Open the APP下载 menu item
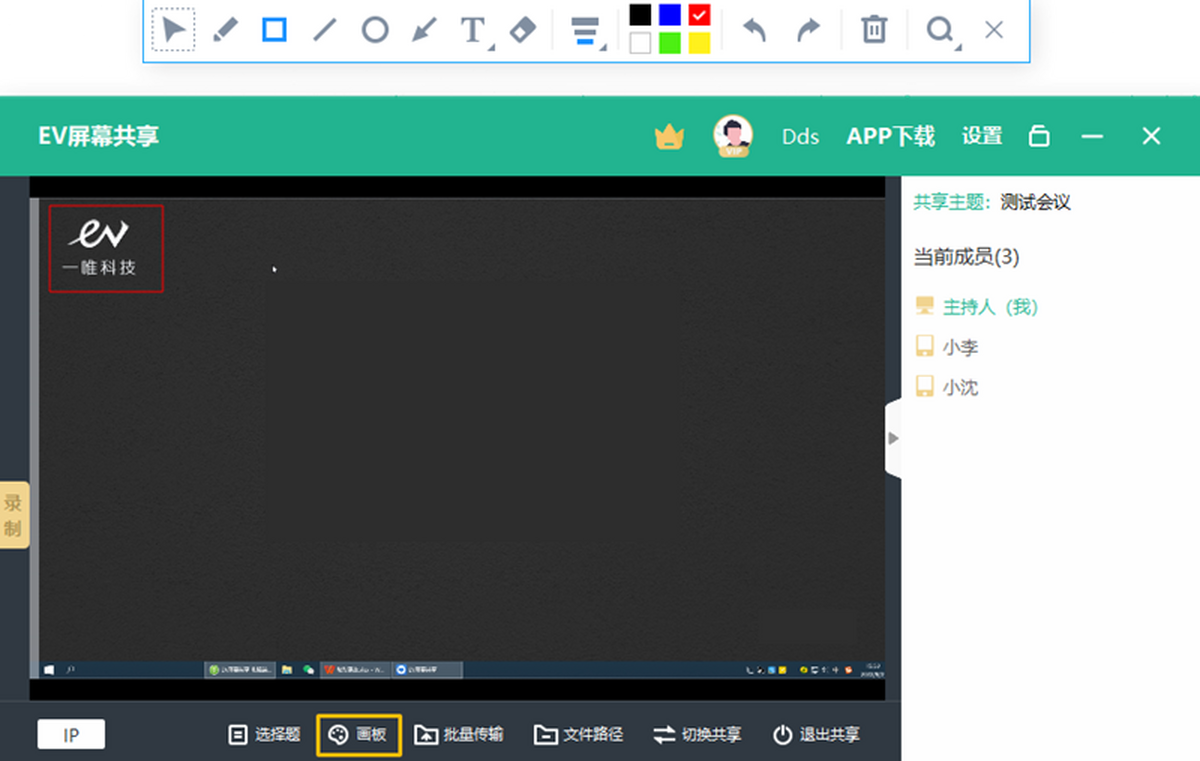The width and height of the screenshot is (1200, 761). point(891,136)
